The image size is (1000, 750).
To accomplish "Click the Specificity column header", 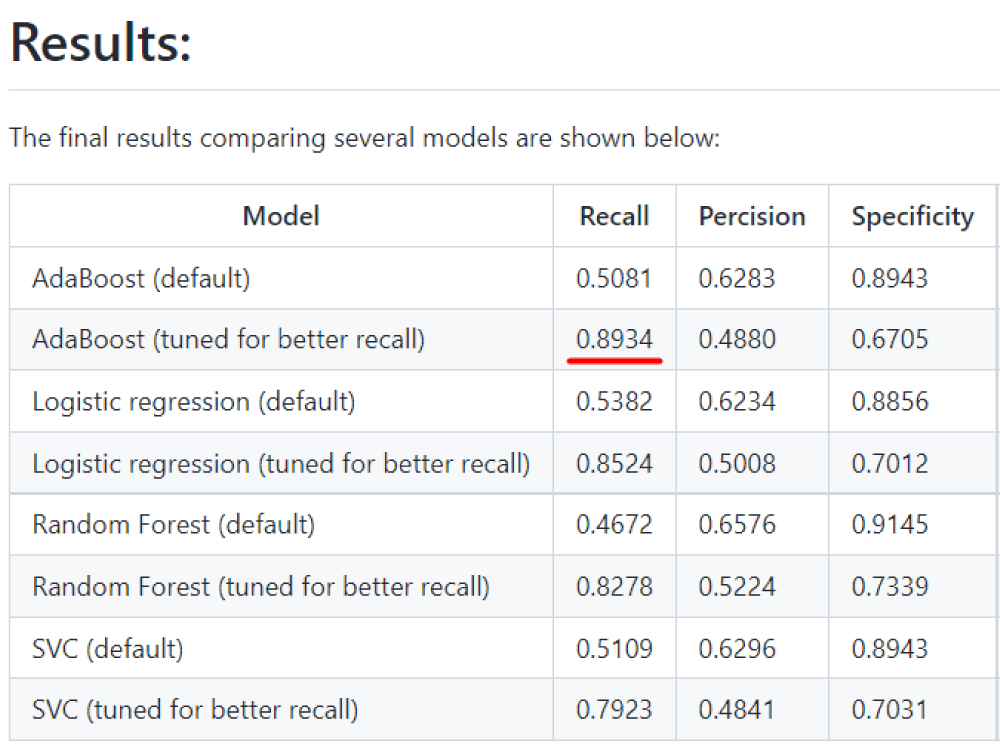I will tap(912, 216).
